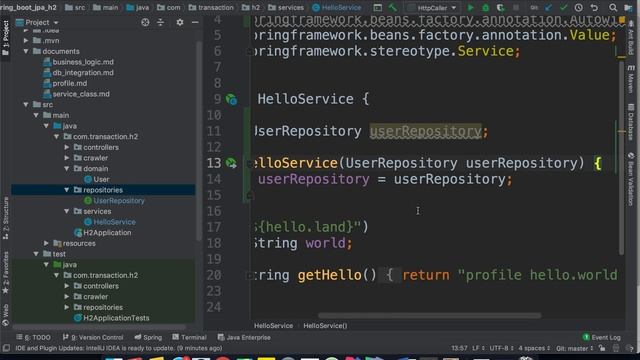This screenshot has width=640, height=360.
Task: Collapse the documents folder
Action: [26, 51]
